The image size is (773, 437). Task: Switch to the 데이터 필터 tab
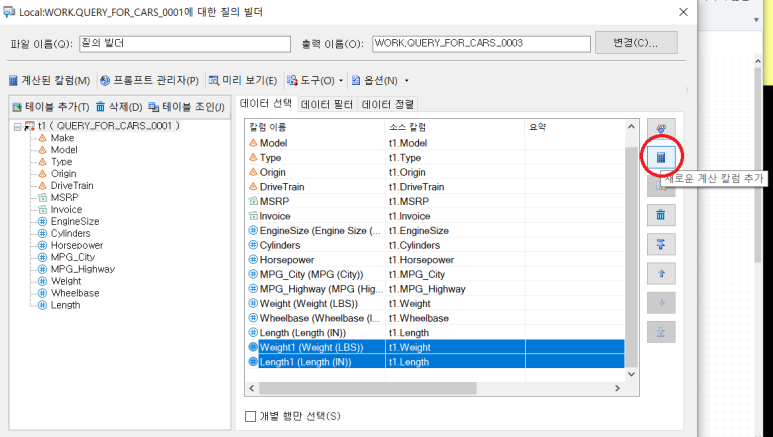point(327,105)
